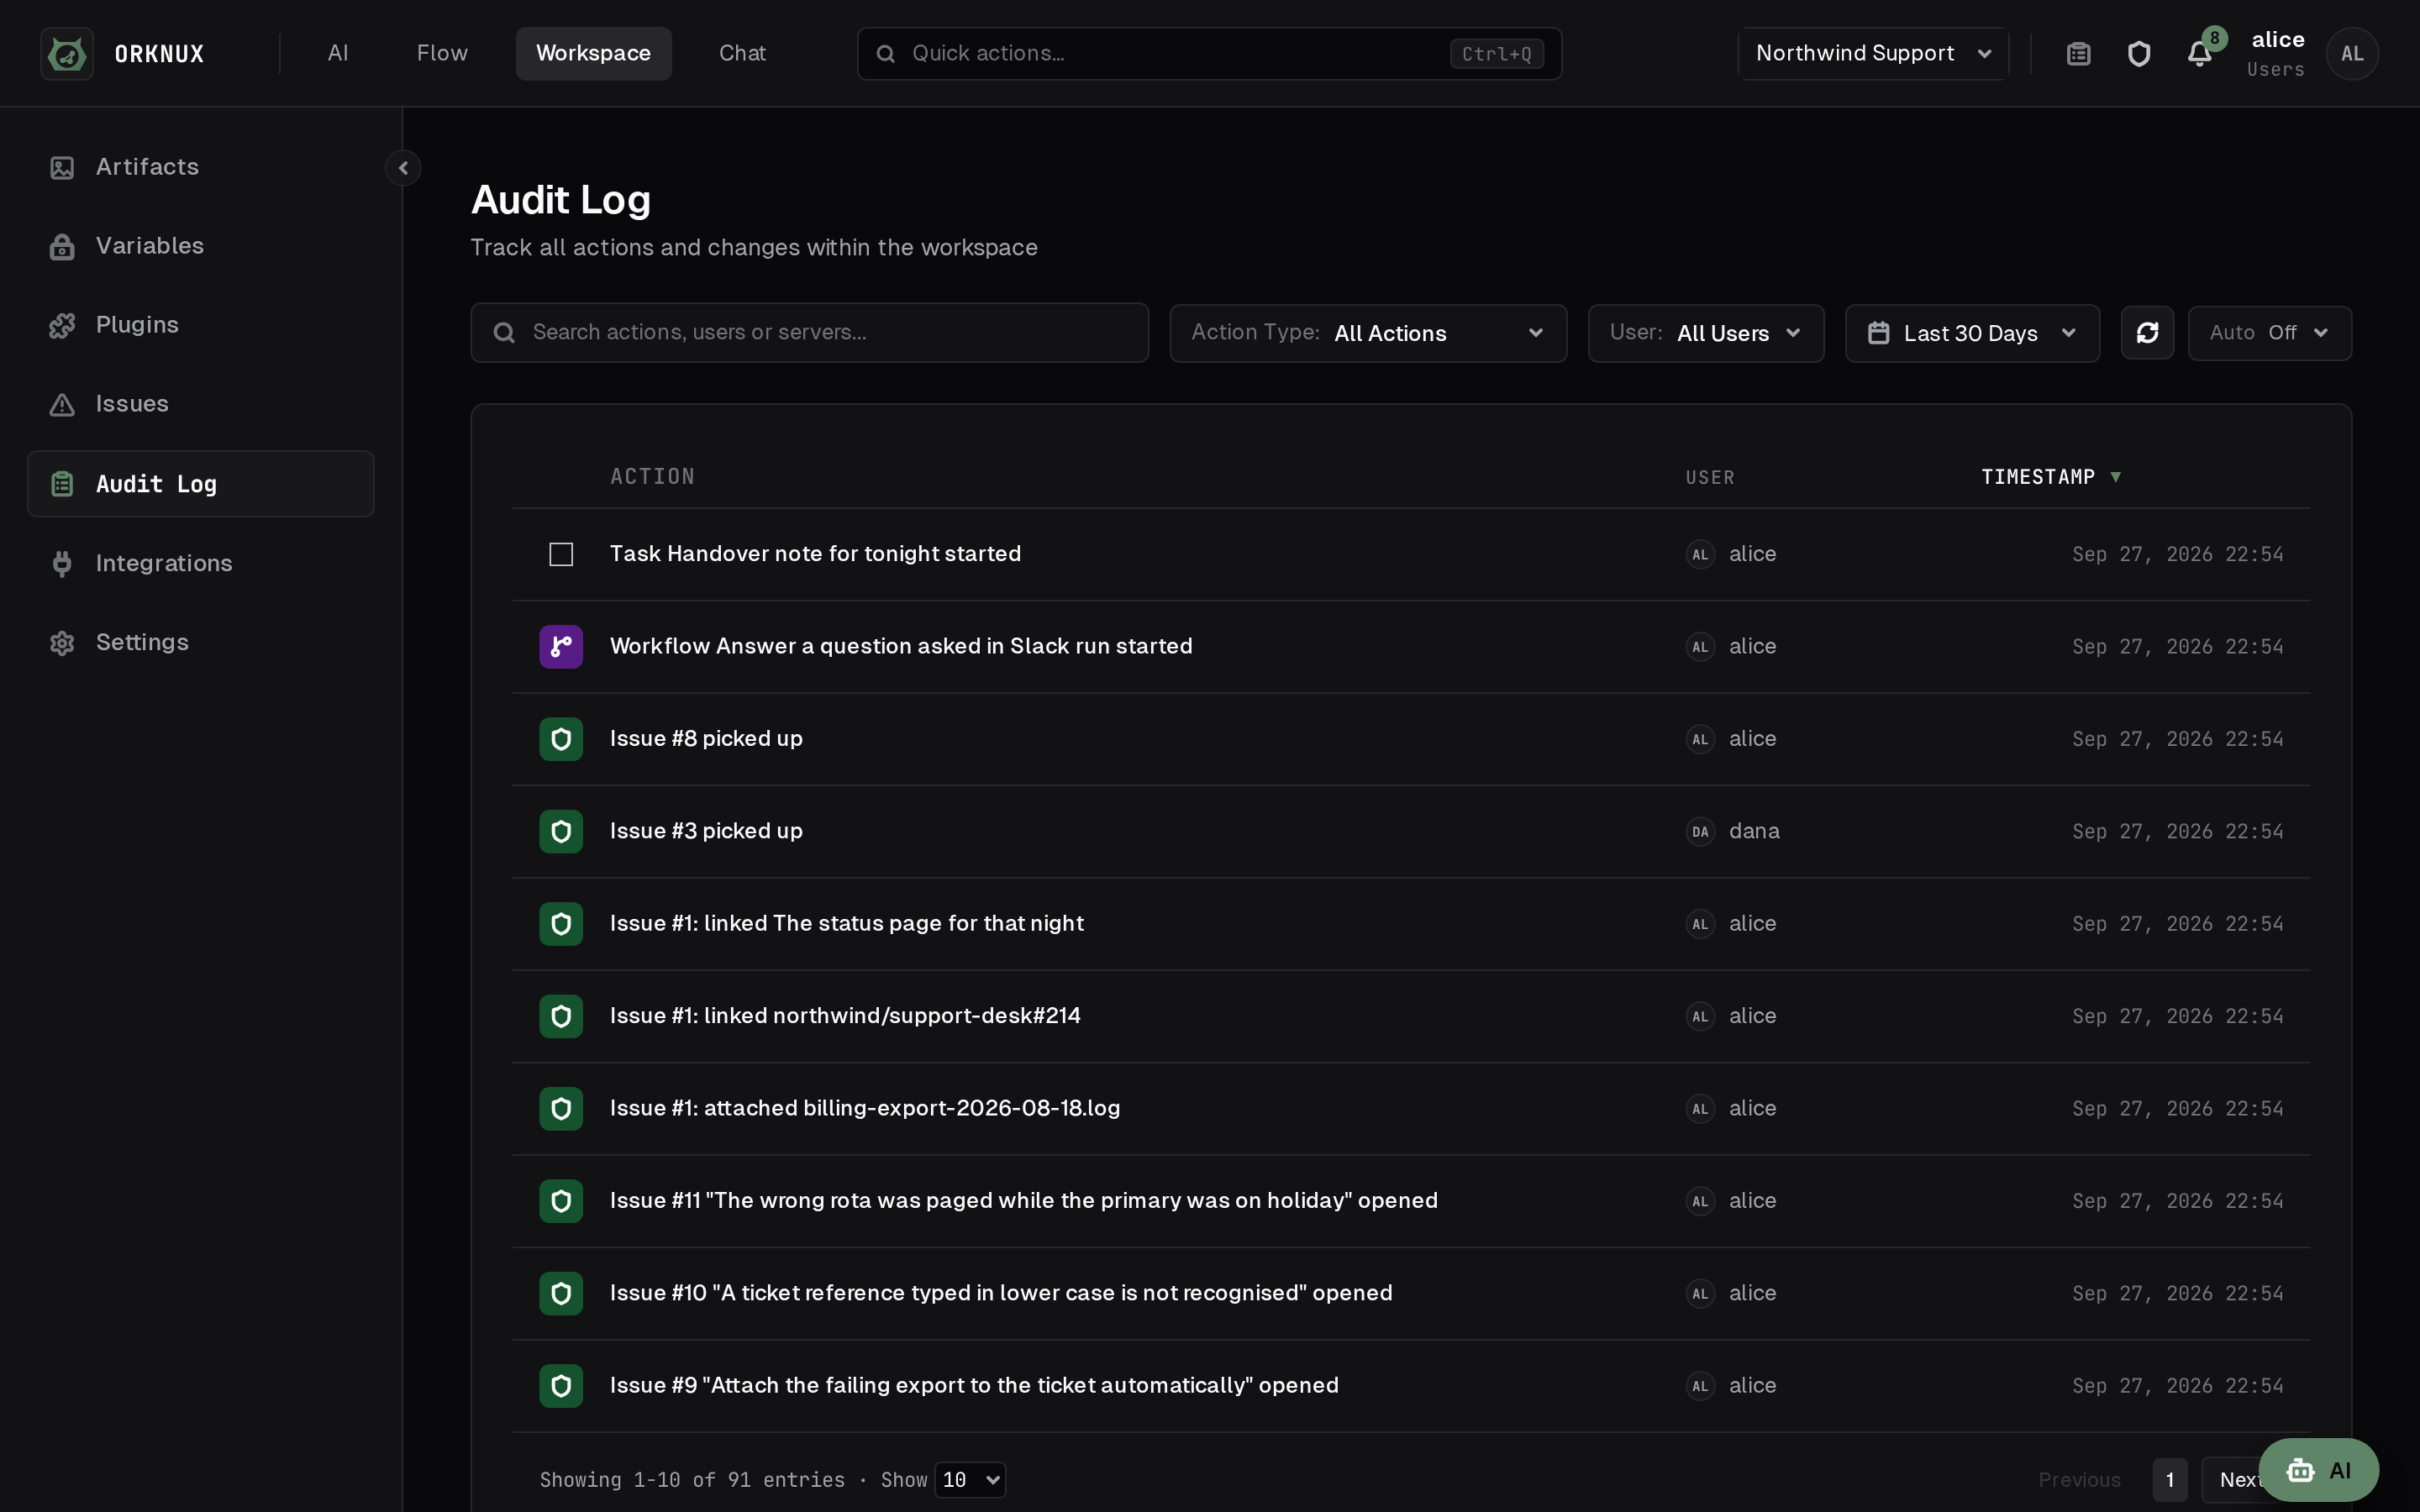Switch to the Chat tab
The height and width of the screenshot is (1512, 2420).
[x=742, y=53]
